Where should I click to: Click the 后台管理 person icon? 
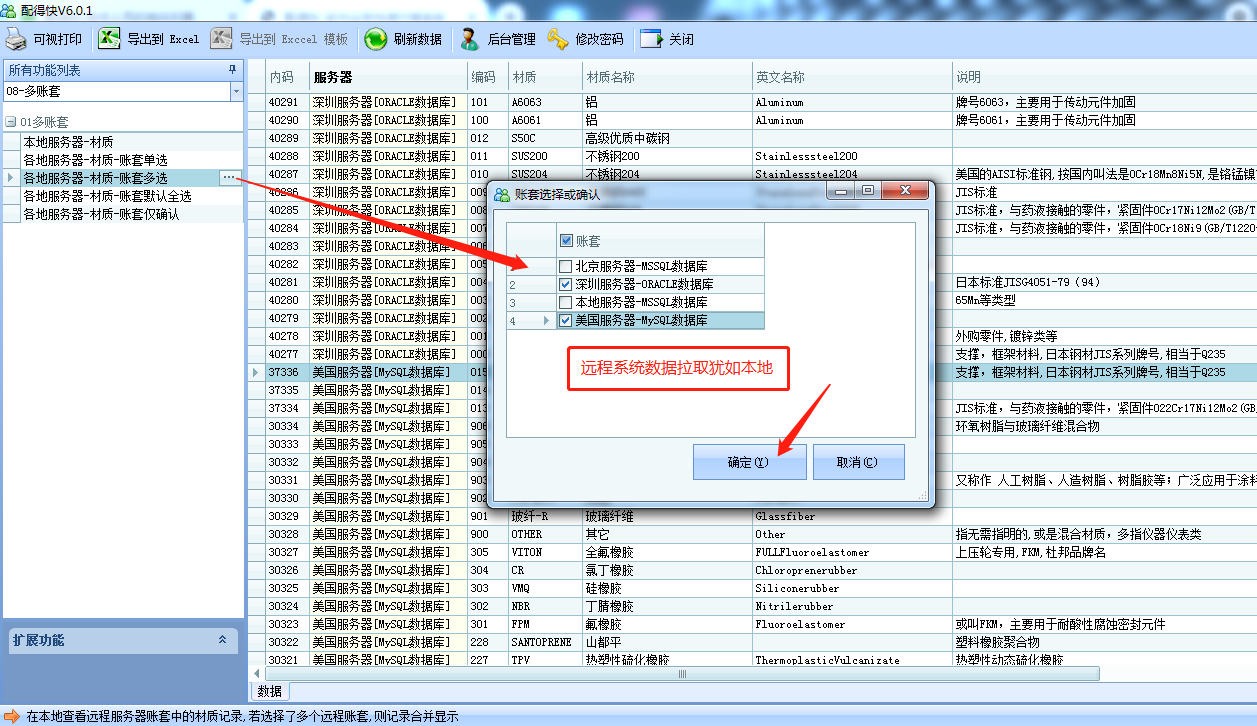pyautogui.click(x=469, y=39)
